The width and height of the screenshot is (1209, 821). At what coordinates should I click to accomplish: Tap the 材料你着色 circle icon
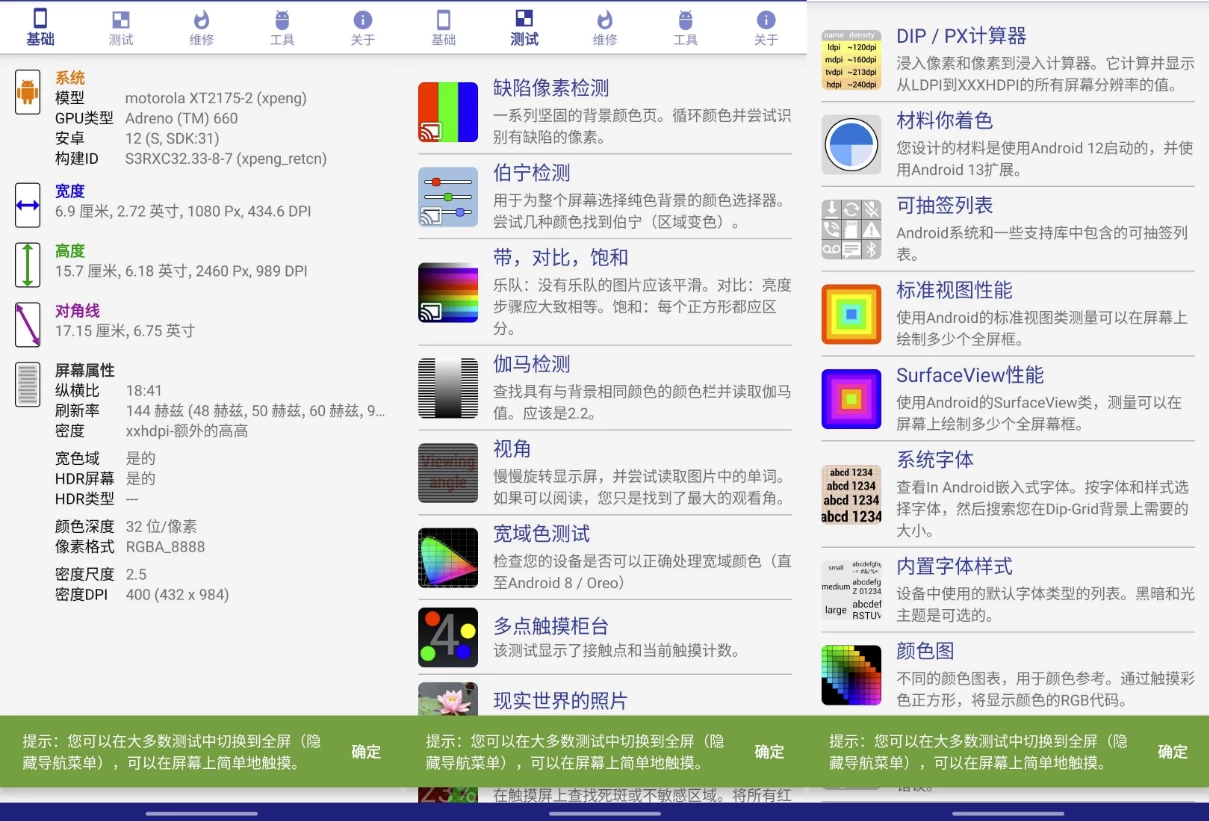click(851, 145)
